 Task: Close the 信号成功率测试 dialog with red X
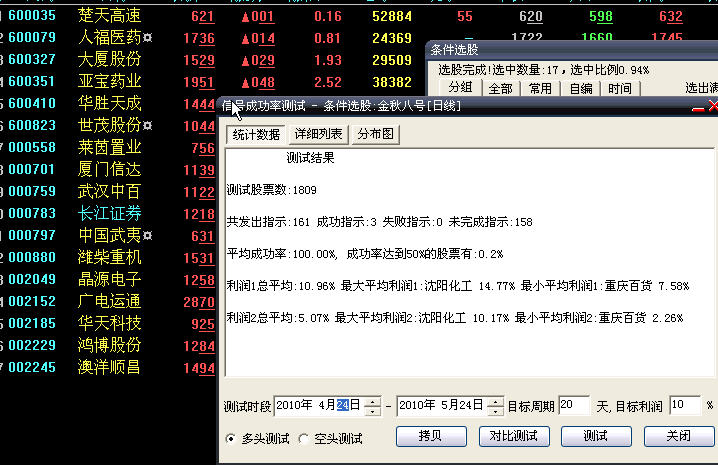pyautogui.click(x=713, y=106)
